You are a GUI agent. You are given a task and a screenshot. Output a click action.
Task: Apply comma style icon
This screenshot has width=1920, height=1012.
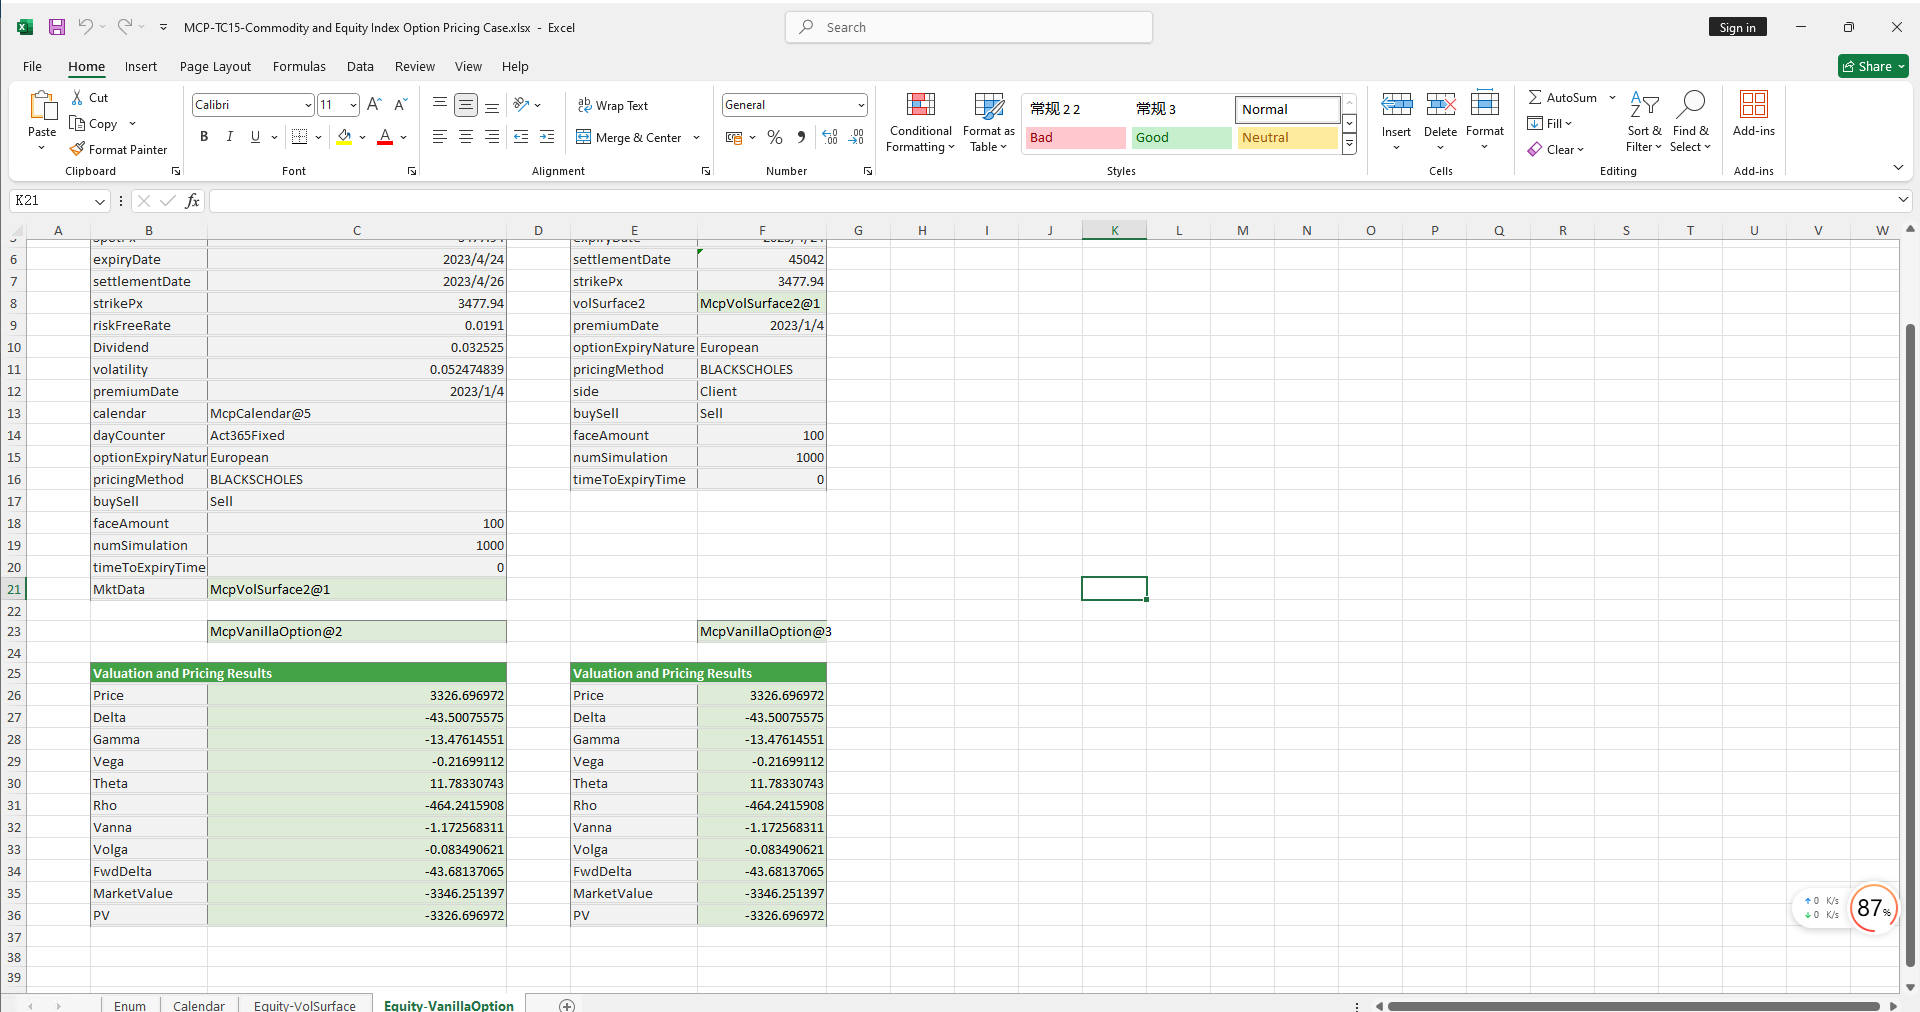click(801, 137)
